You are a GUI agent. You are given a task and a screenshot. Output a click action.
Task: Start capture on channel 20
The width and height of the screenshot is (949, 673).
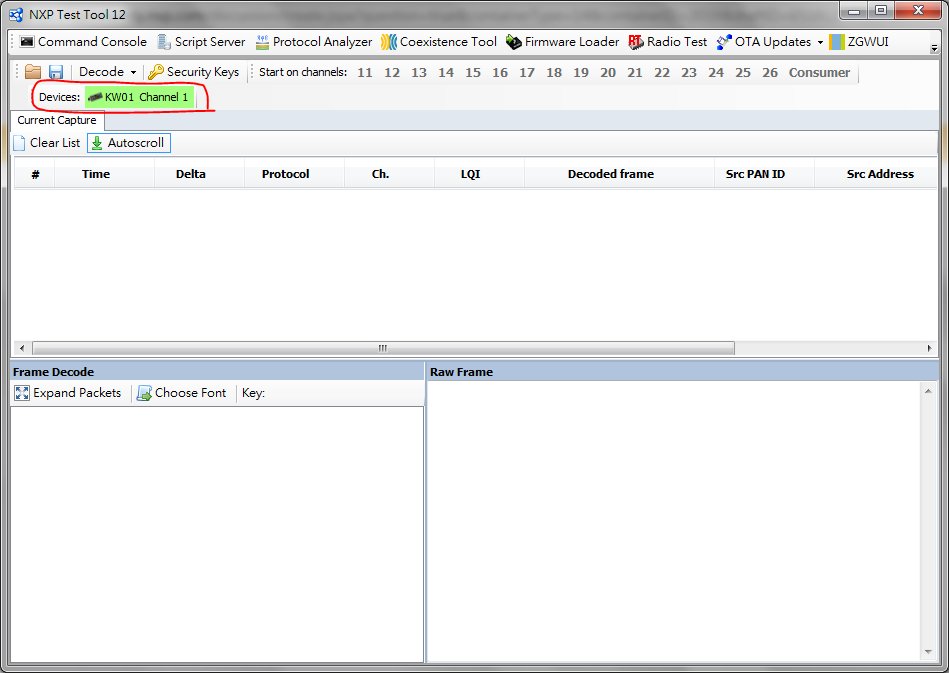[608, 73]
